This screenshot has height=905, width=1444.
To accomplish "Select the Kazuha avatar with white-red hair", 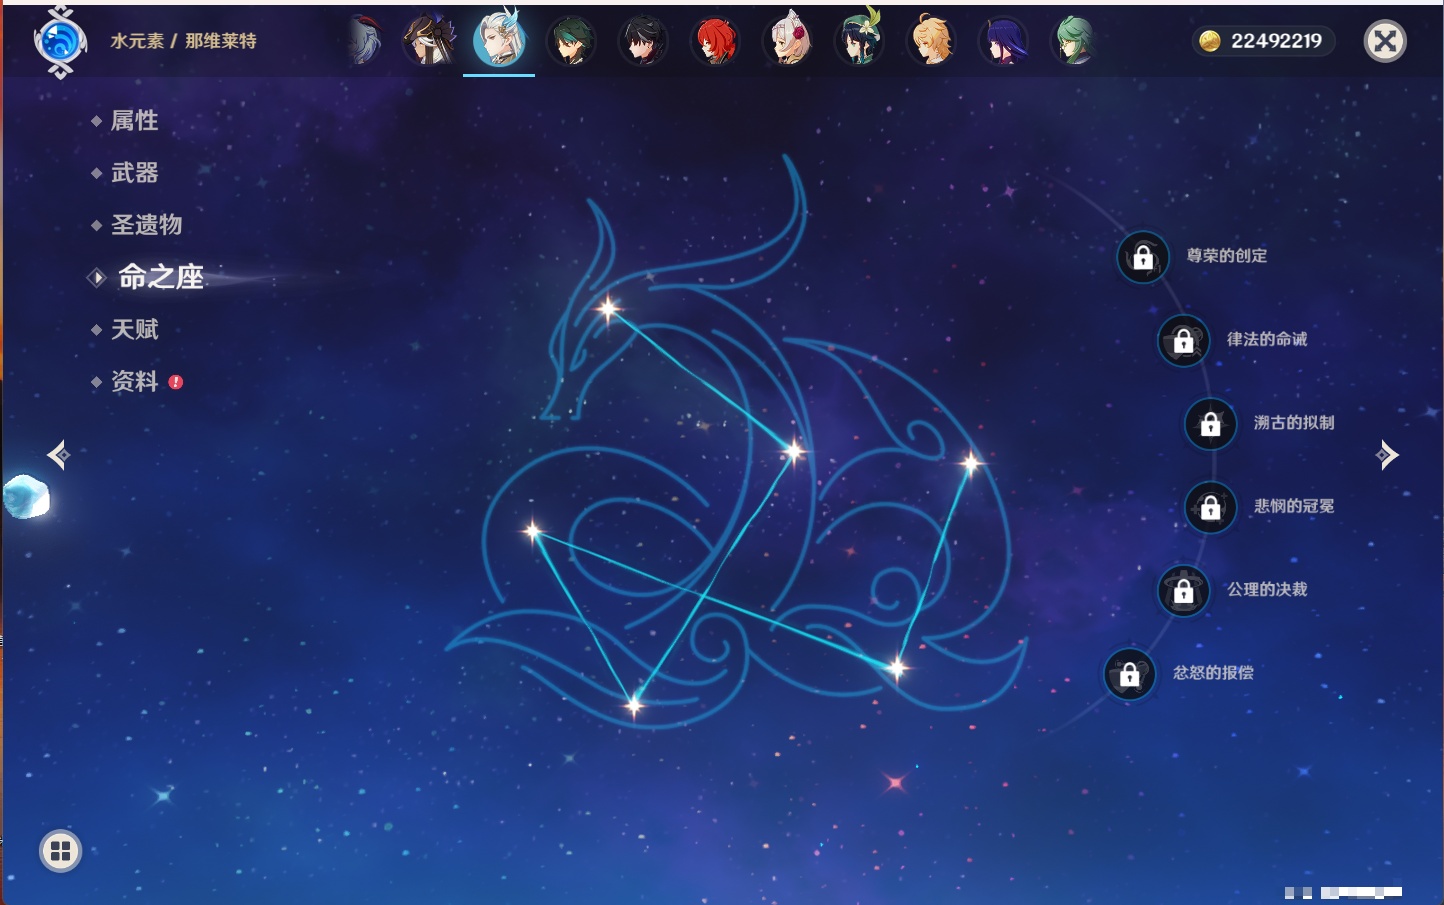I will [x=366, y=41].
